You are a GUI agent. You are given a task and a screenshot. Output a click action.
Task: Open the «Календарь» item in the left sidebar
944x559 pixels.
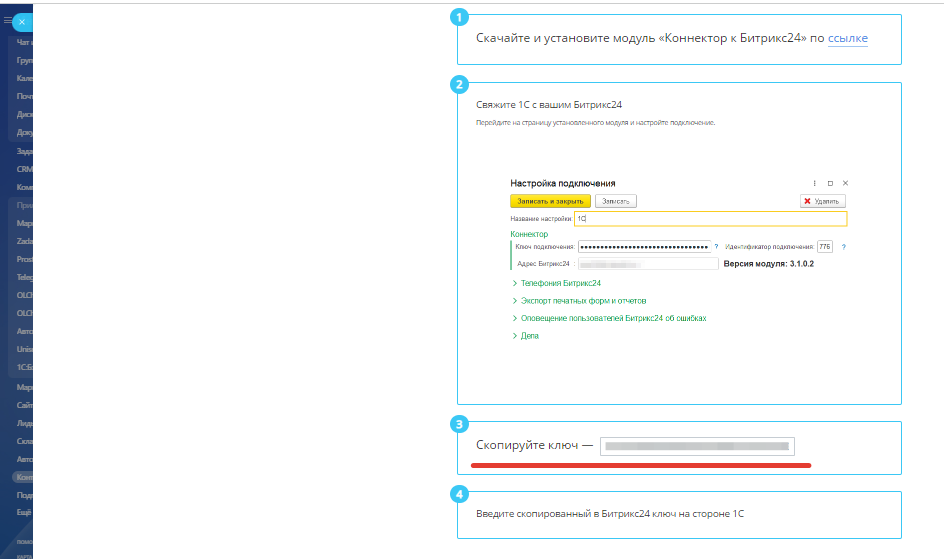pyautogui.click(x=24, y=78)
